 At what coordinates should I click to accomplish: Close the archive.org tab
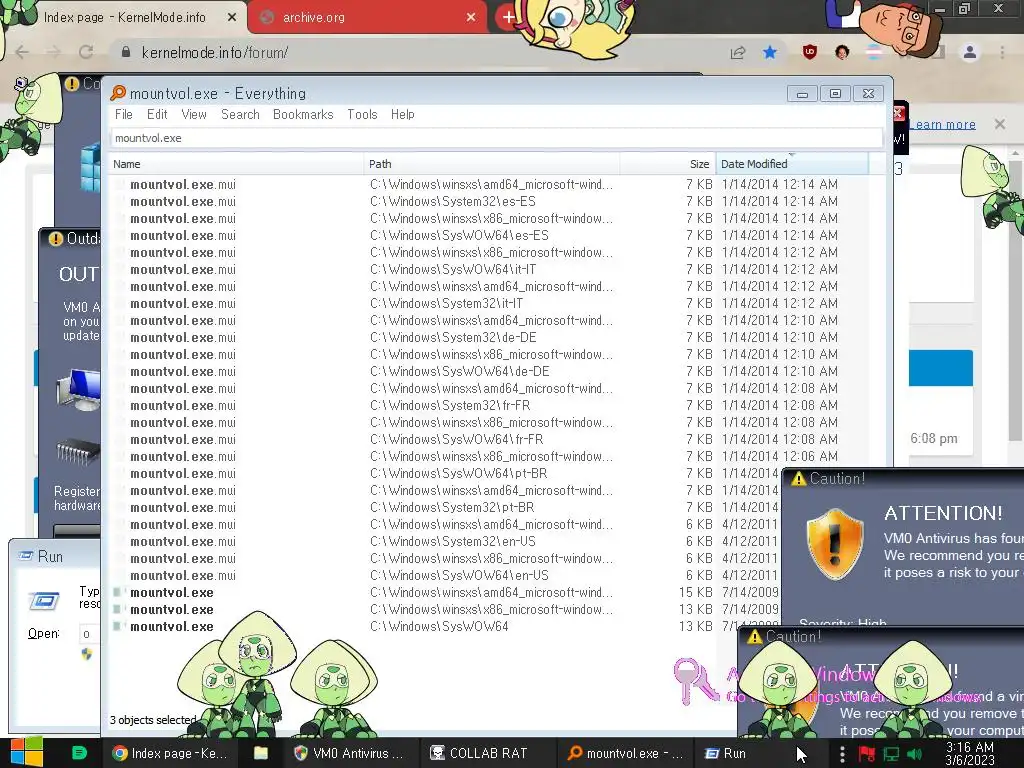471,18
